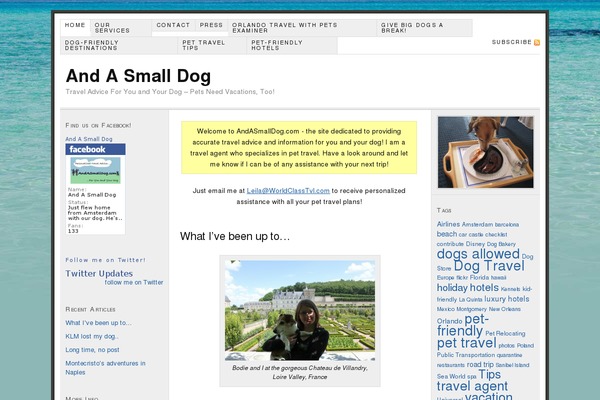Select the Europe tag
600x400 pixels.
(445, 278)
